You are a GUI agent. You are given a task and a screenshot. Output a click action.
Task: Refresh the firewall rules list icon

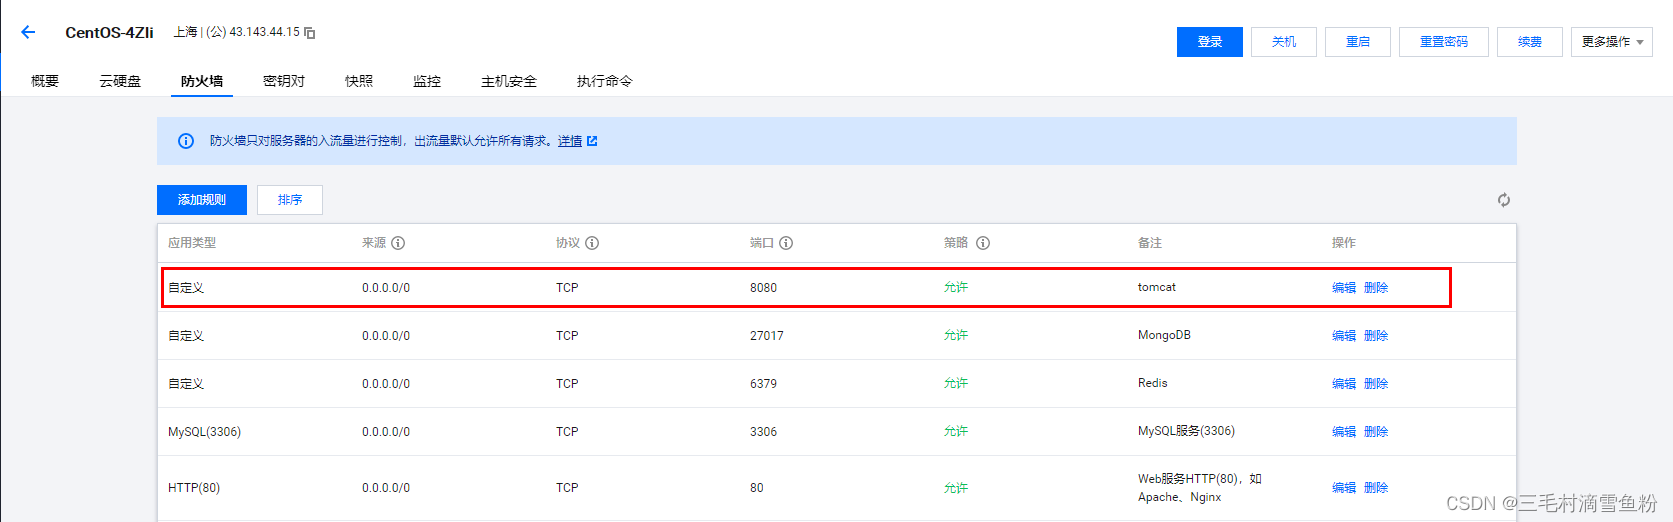(1503, 200)
